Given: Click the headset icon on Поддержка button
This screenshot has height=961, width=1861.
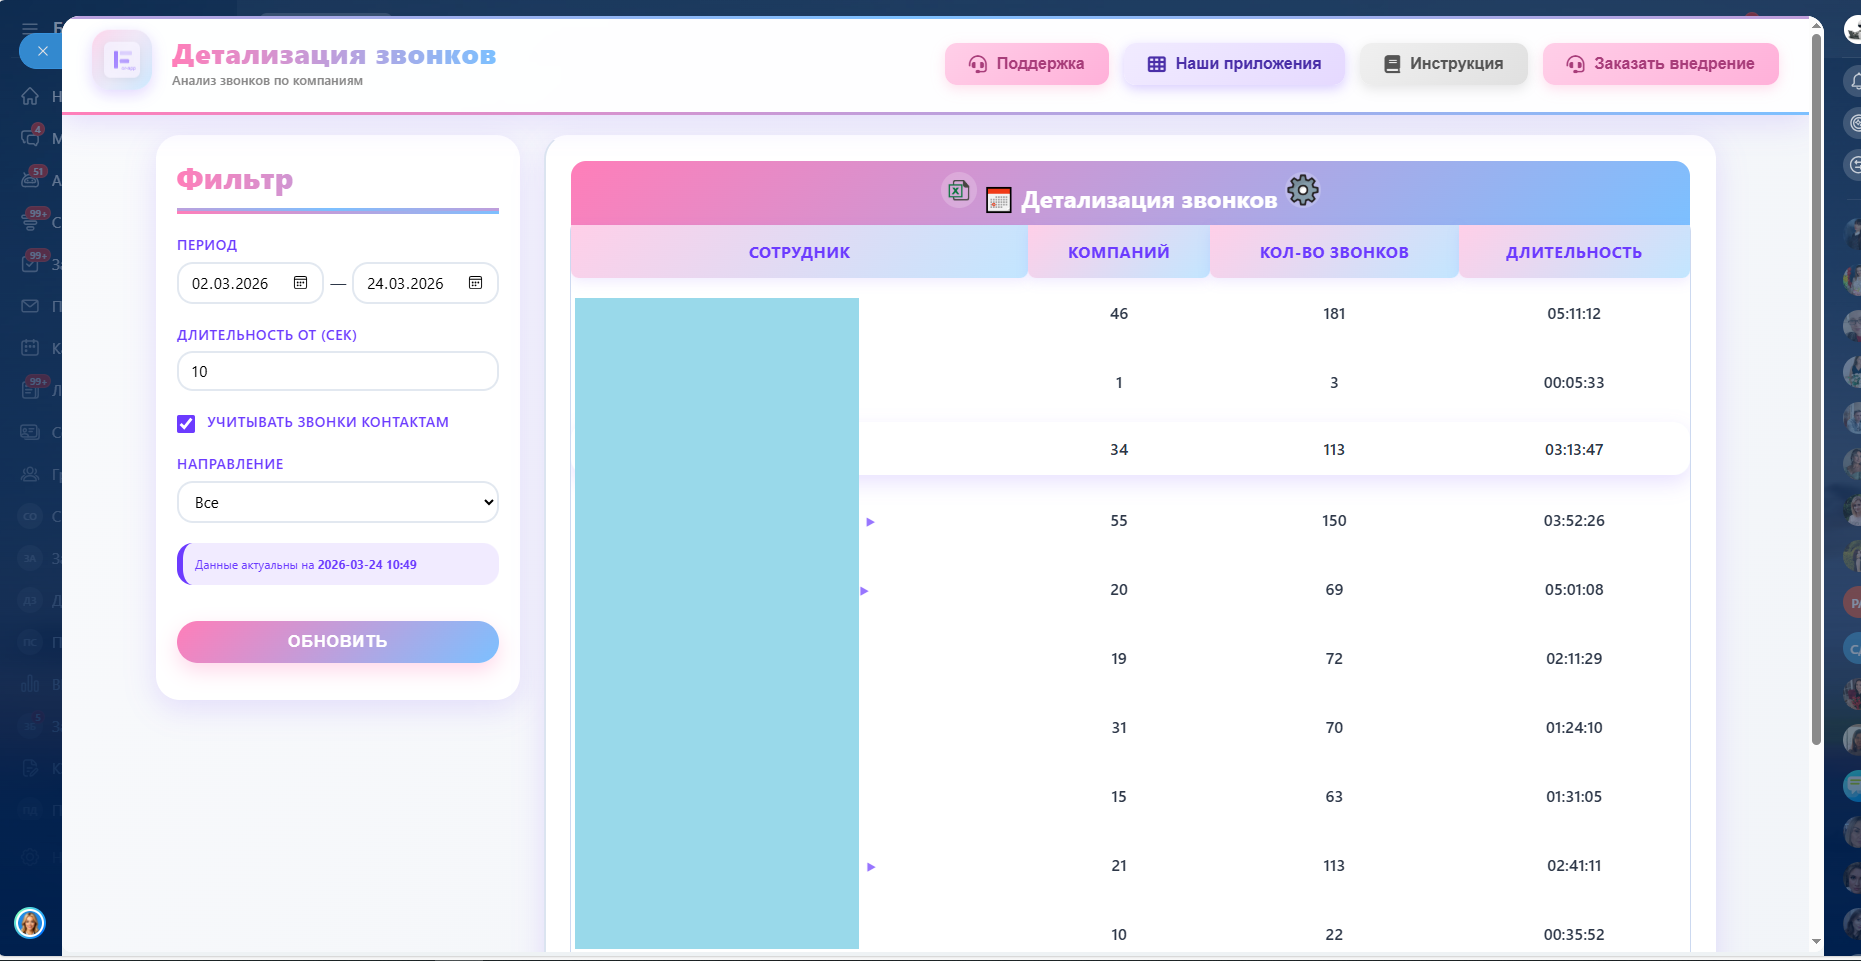Looking at the screenshot, I should [977, 64].
